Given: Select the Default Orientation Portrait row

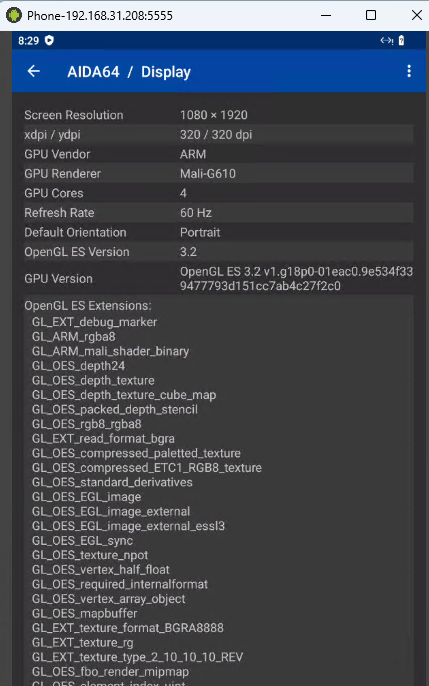Looking at the screenshot, I should 218,232.
